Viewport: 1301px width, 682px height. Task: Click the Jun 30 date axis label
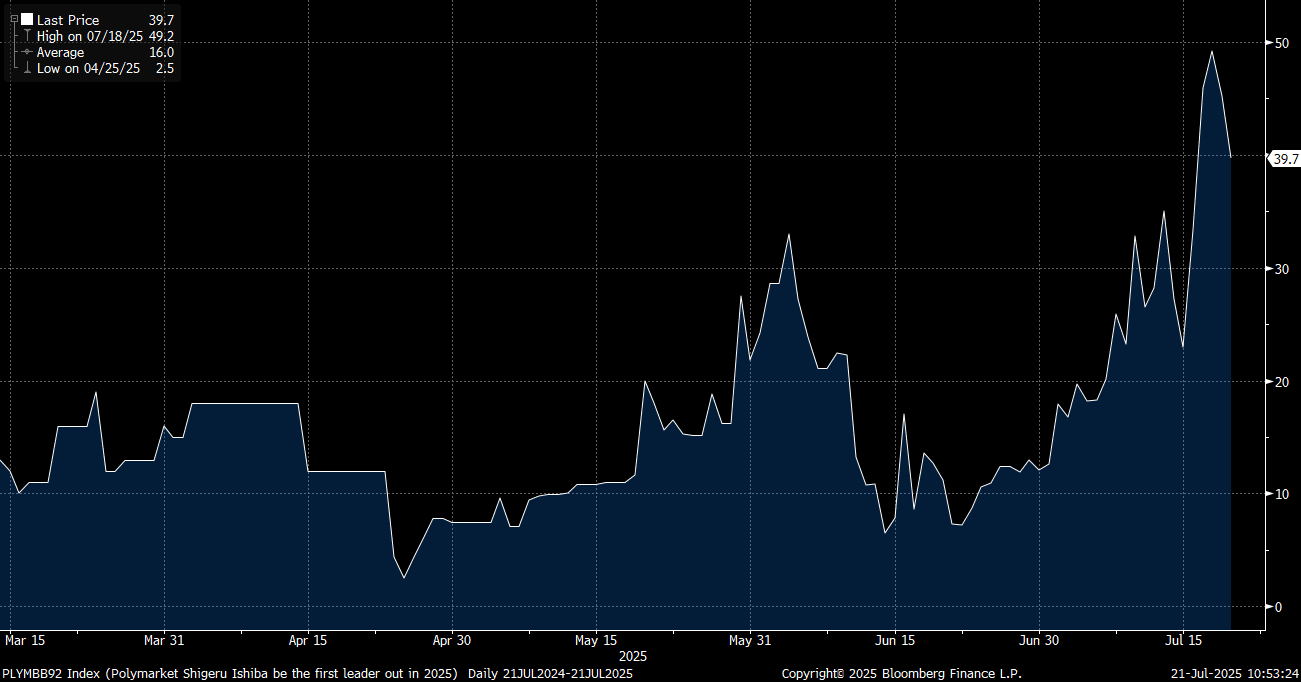(x=1039, y=640)
